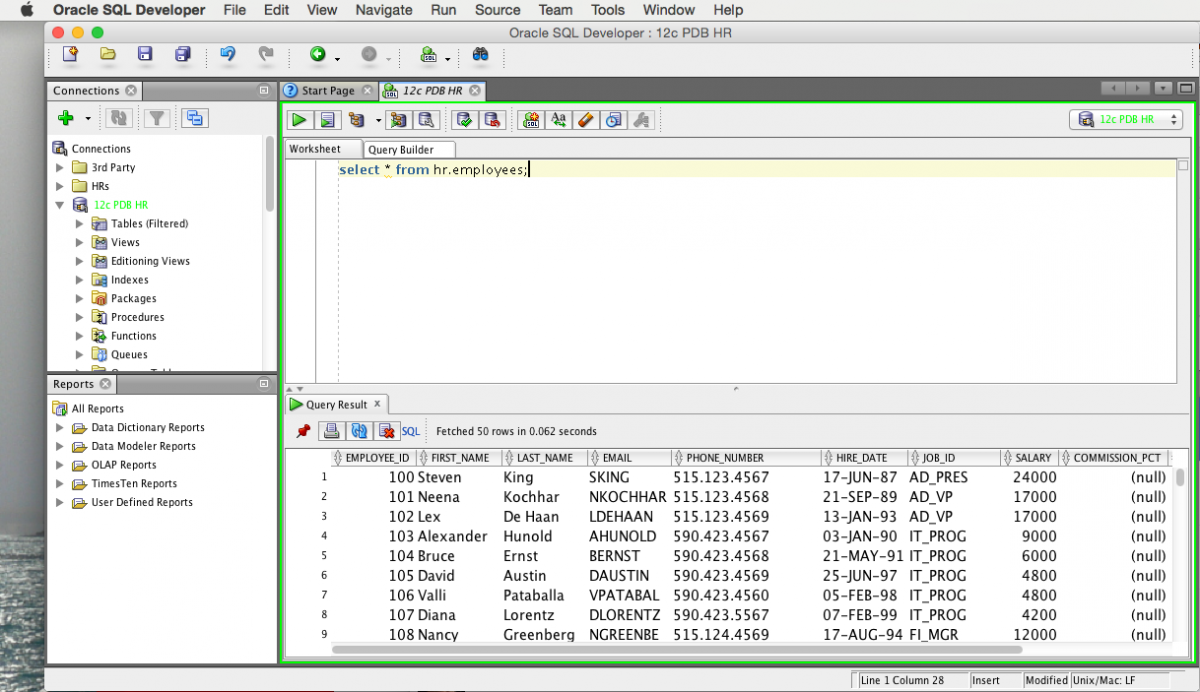This screenshot has width=1200, height=692.
Task: Click the Refresh icon in Query Result
Action: coord(359,431)
